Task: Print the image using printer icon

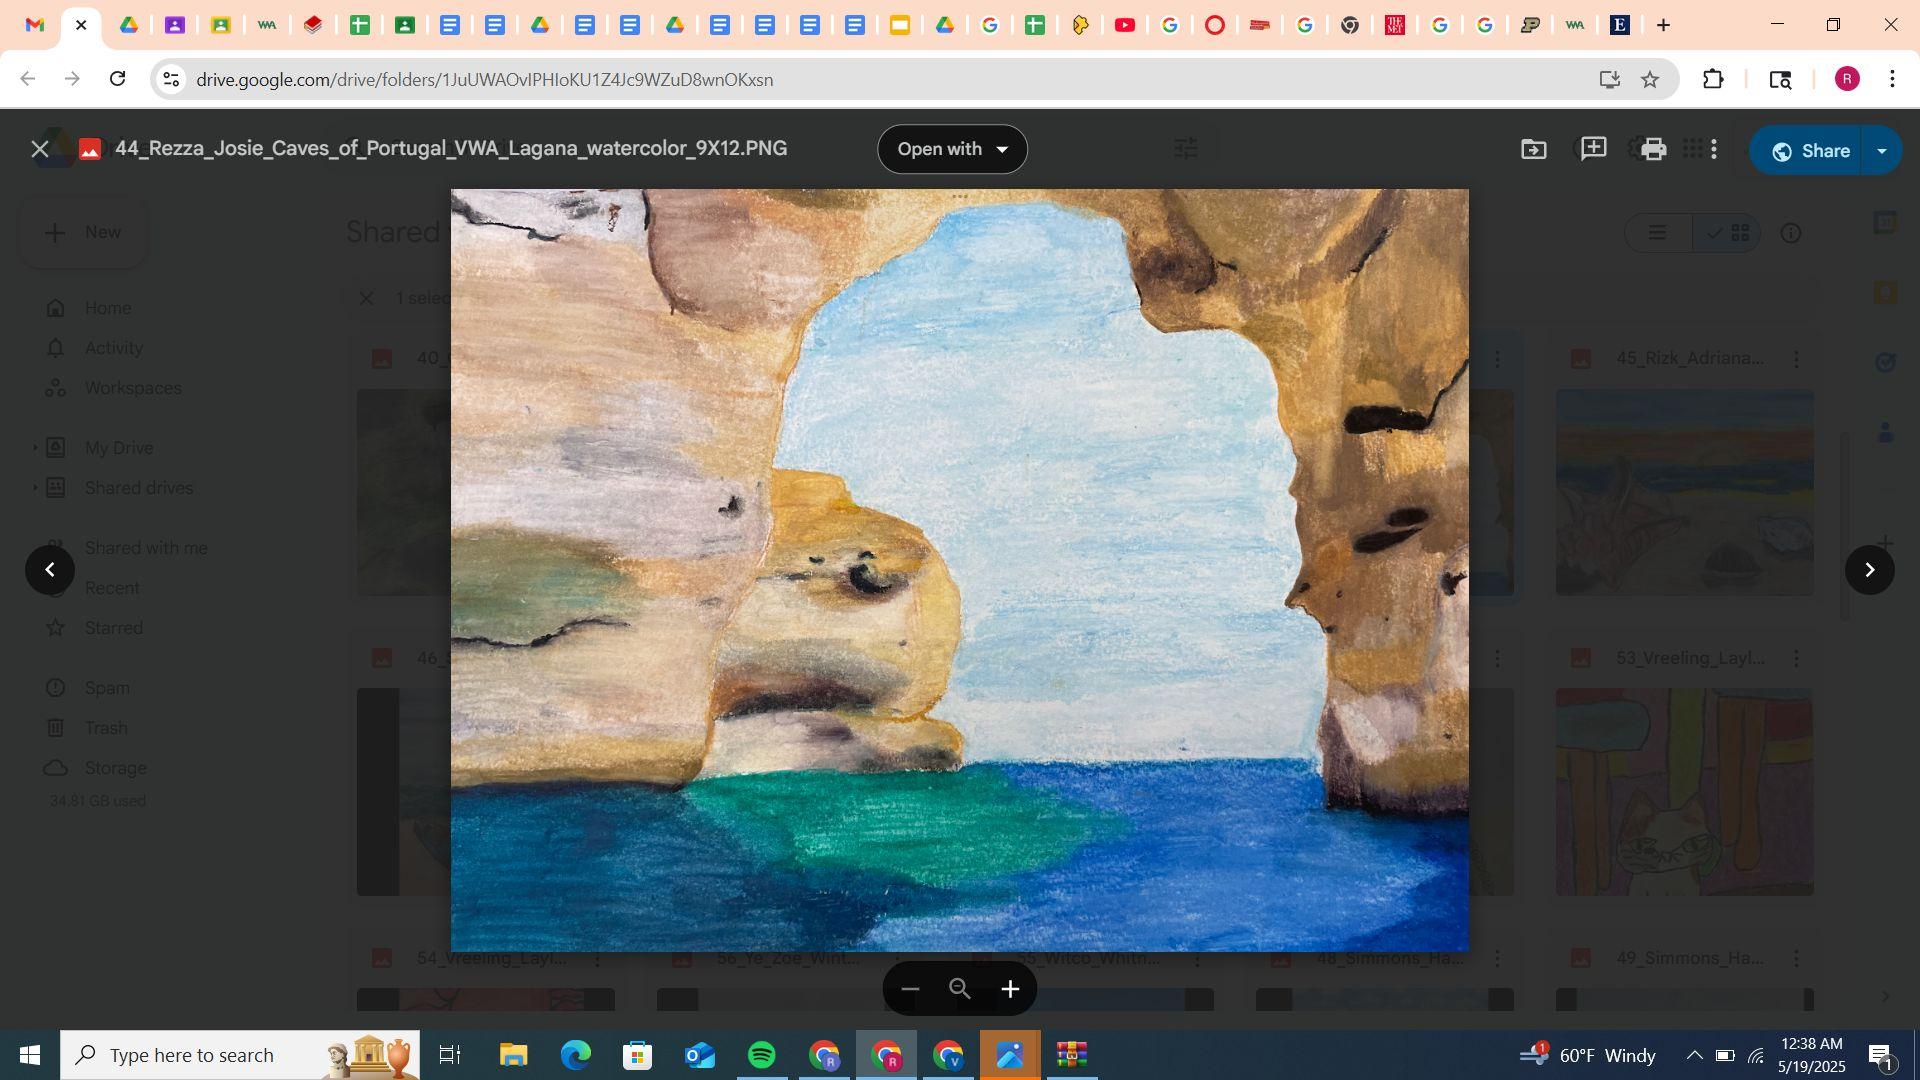Action: coord(1653,150)
